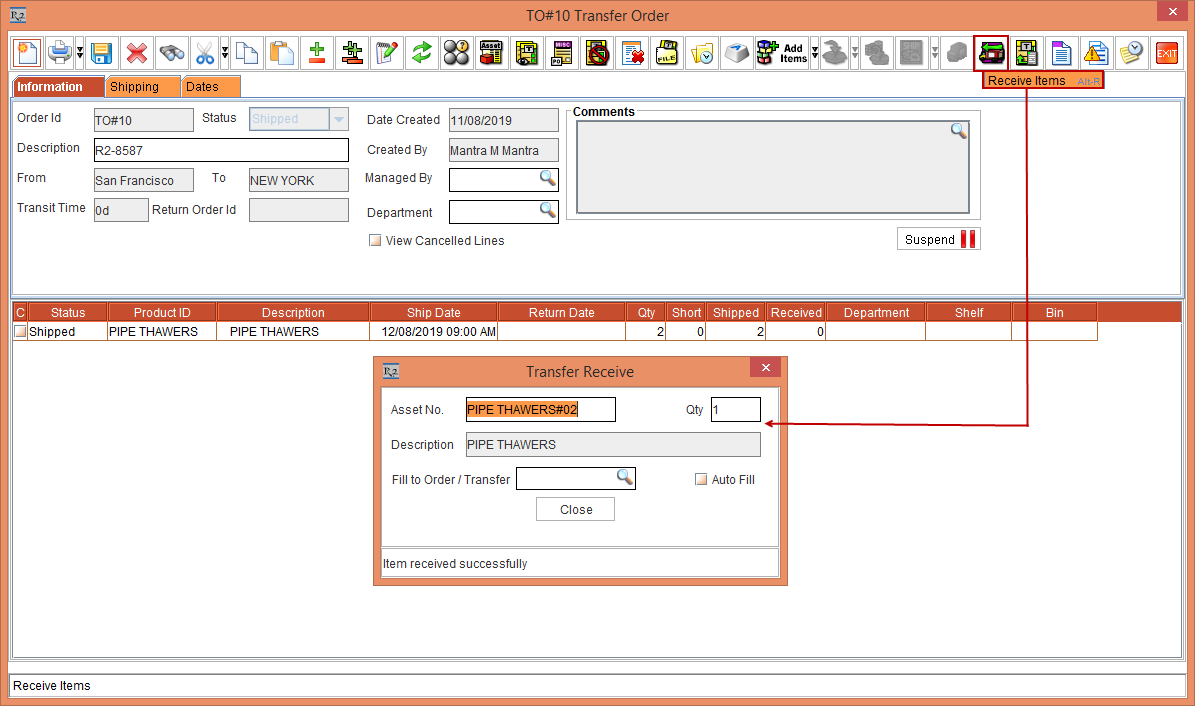Screen dimensions: 1195x706
Task: Check the View Cancelled Lines checkbox
Action: click(x=375, y=241)
